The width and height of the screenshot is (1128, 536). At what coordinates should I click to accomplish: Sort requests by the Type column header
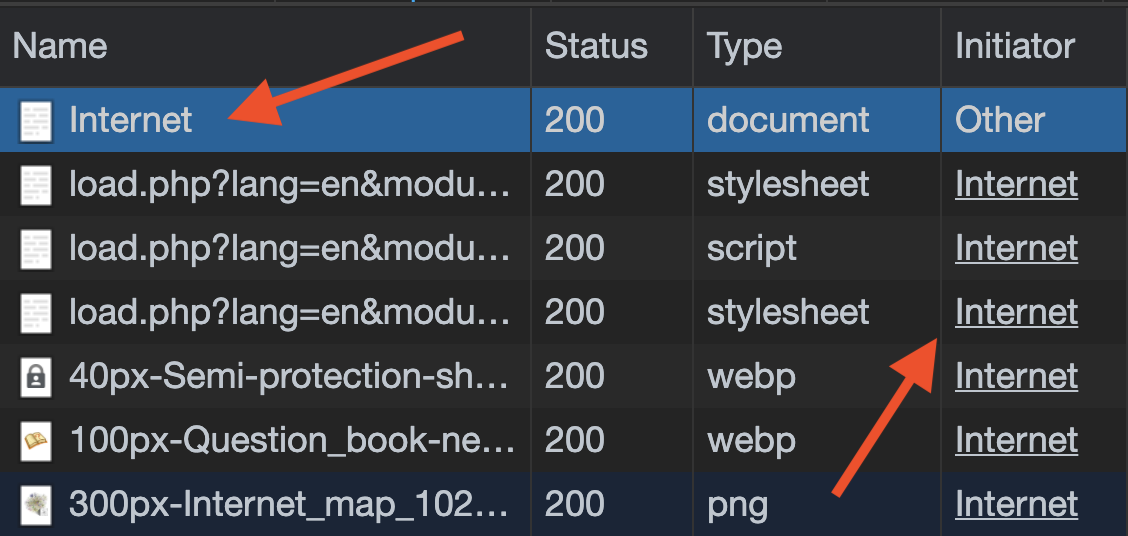744,46
